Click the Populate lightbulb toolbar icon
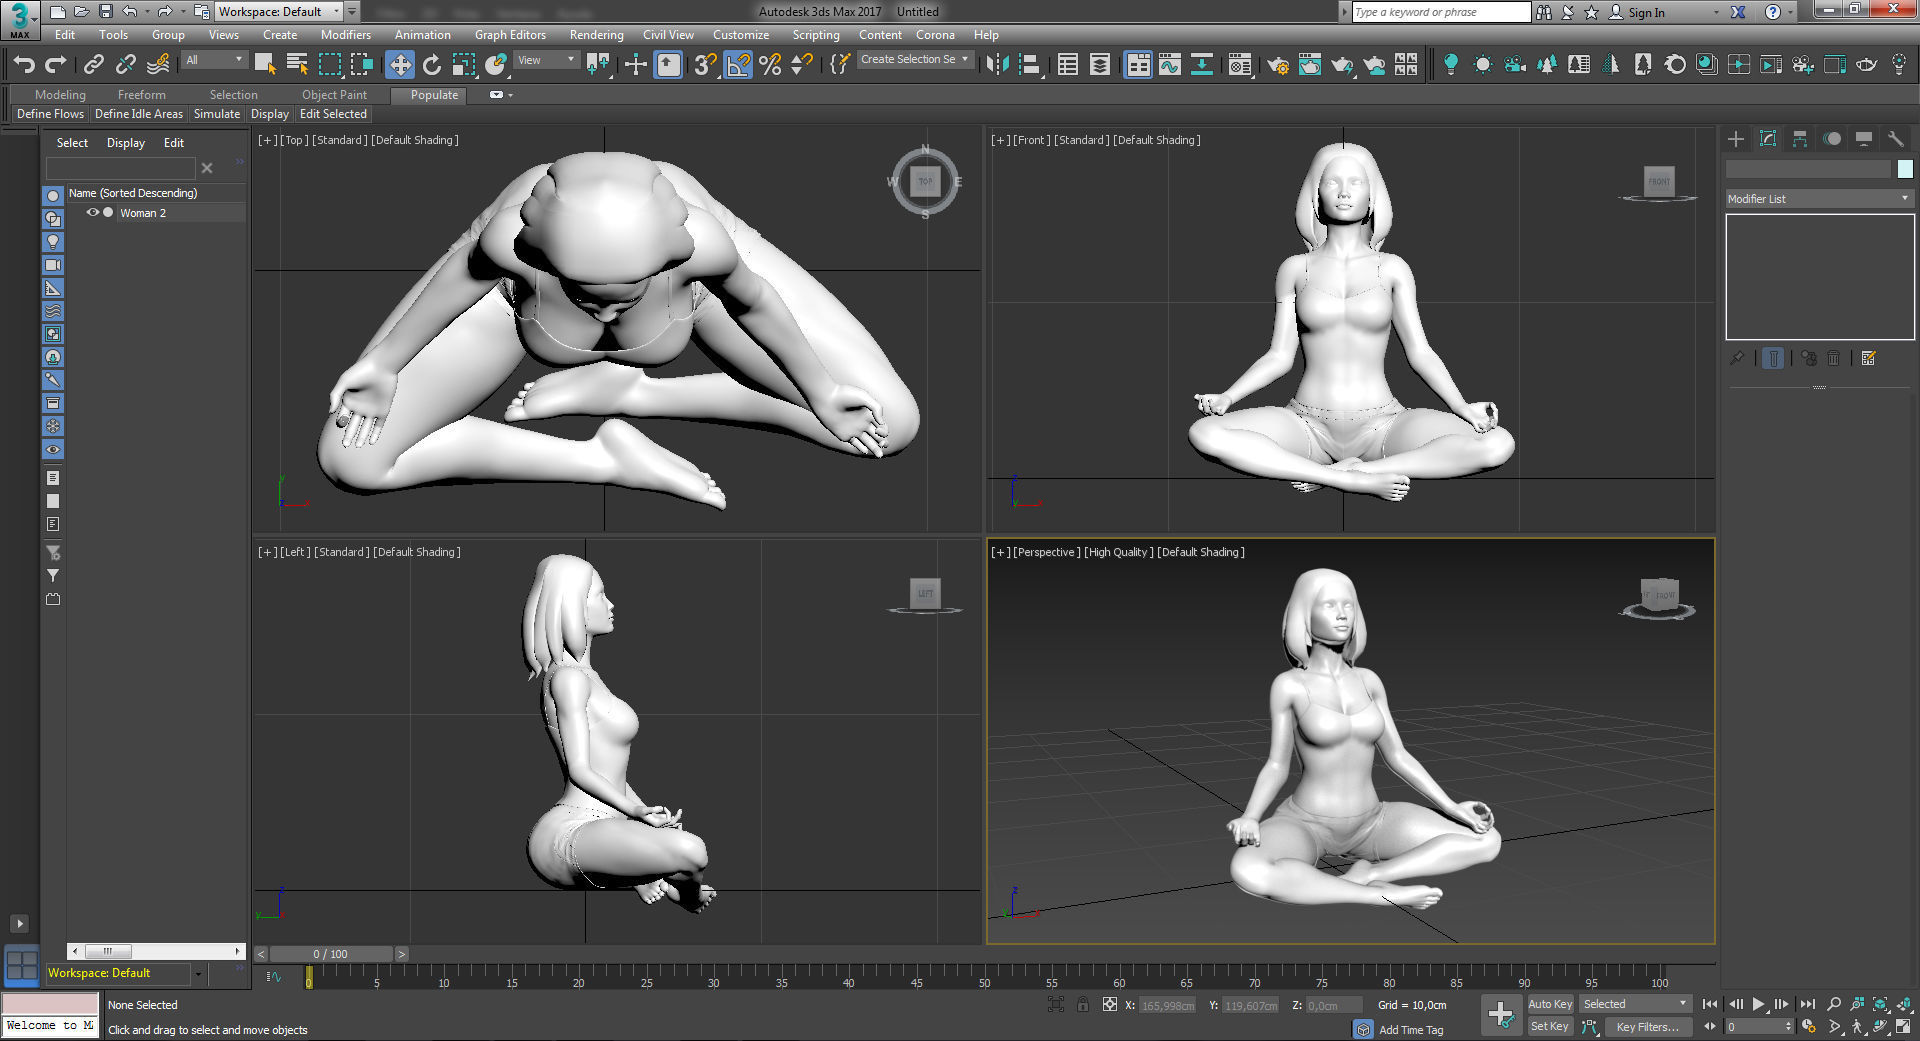 1451,65
